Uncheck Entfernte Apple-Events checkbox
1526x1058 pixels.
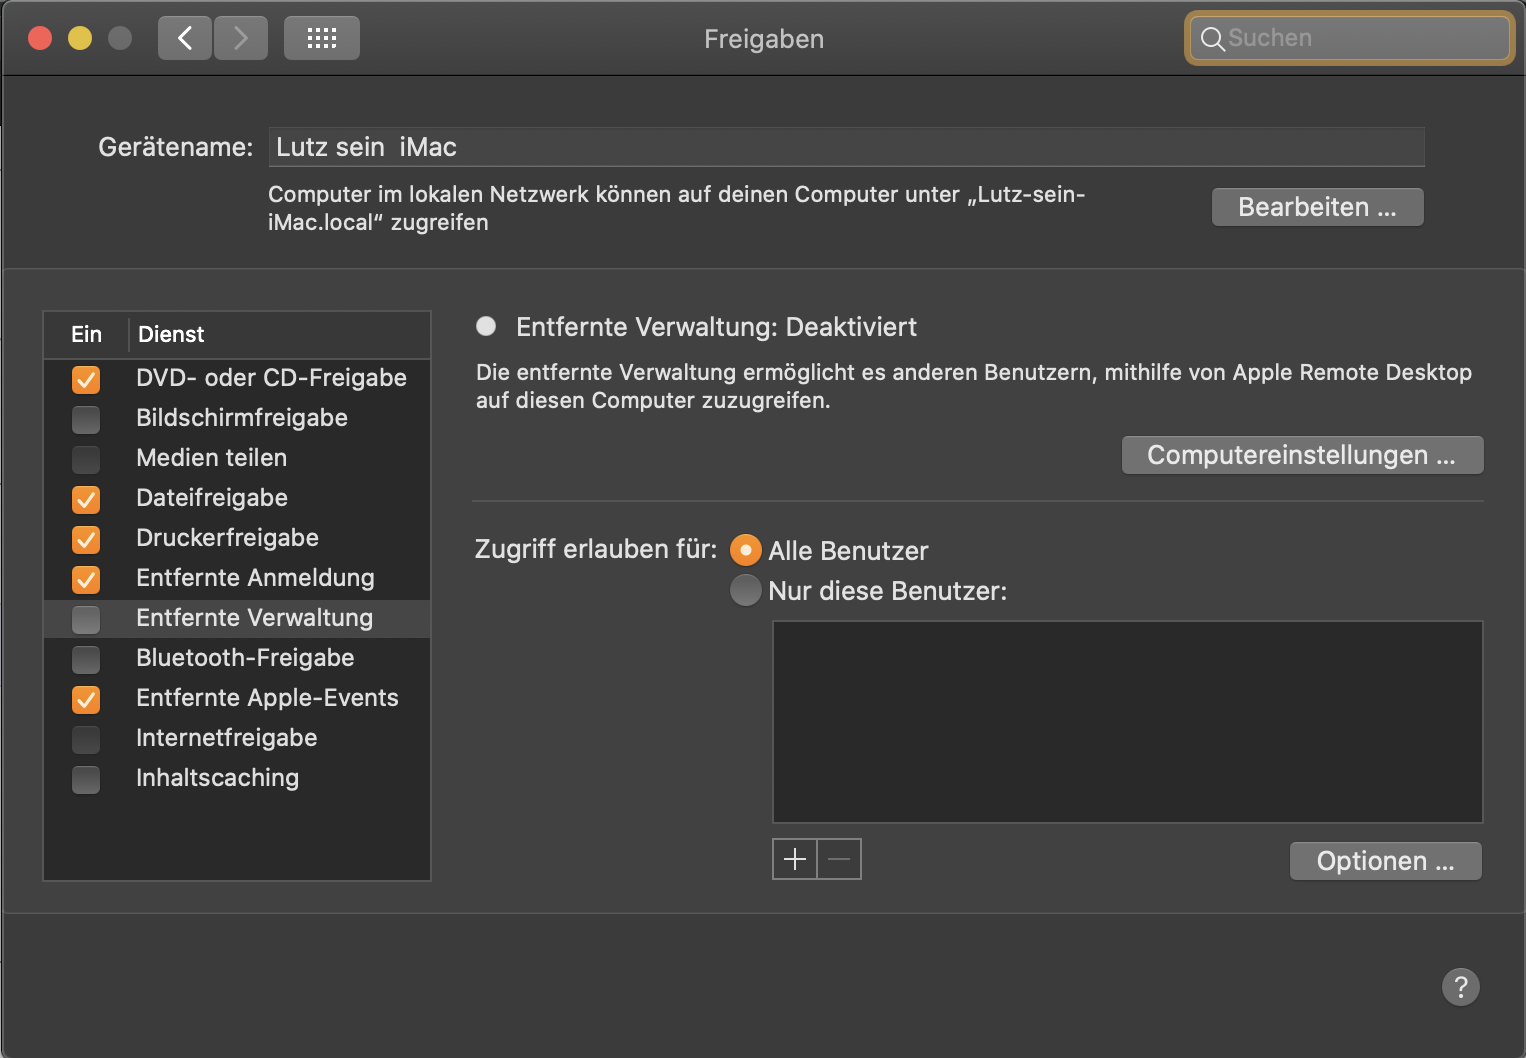tap(86, 699)
